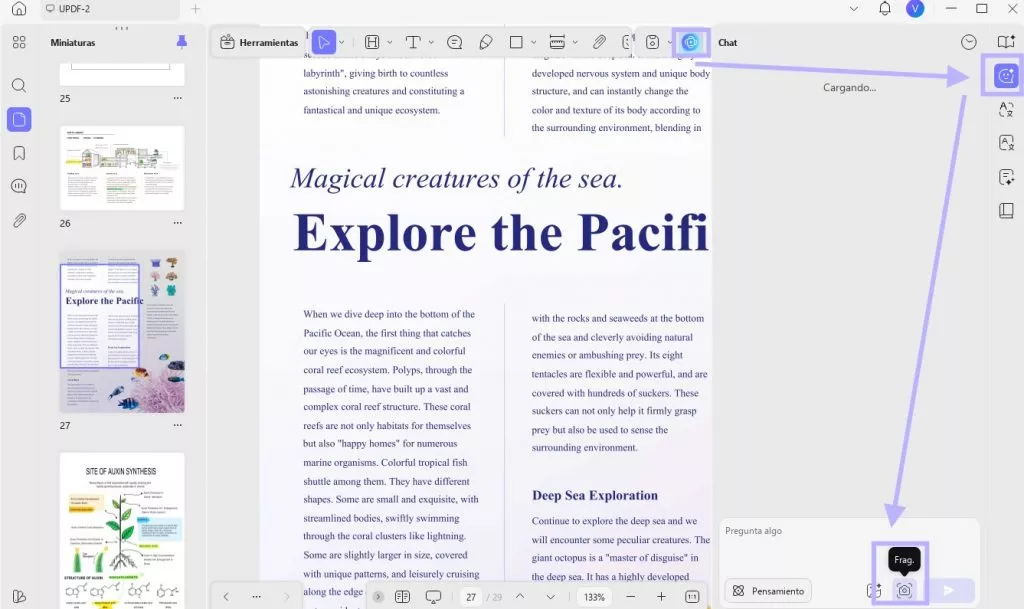Unpin the Miniaturas panel
The image size is (1024, 609).
[182, 42]
